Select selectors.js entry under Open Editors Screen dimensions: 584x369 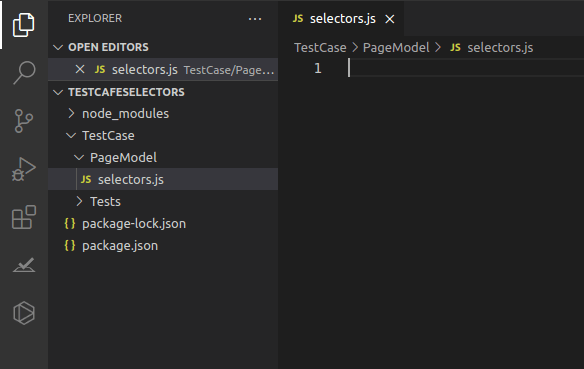click(163, 69)
